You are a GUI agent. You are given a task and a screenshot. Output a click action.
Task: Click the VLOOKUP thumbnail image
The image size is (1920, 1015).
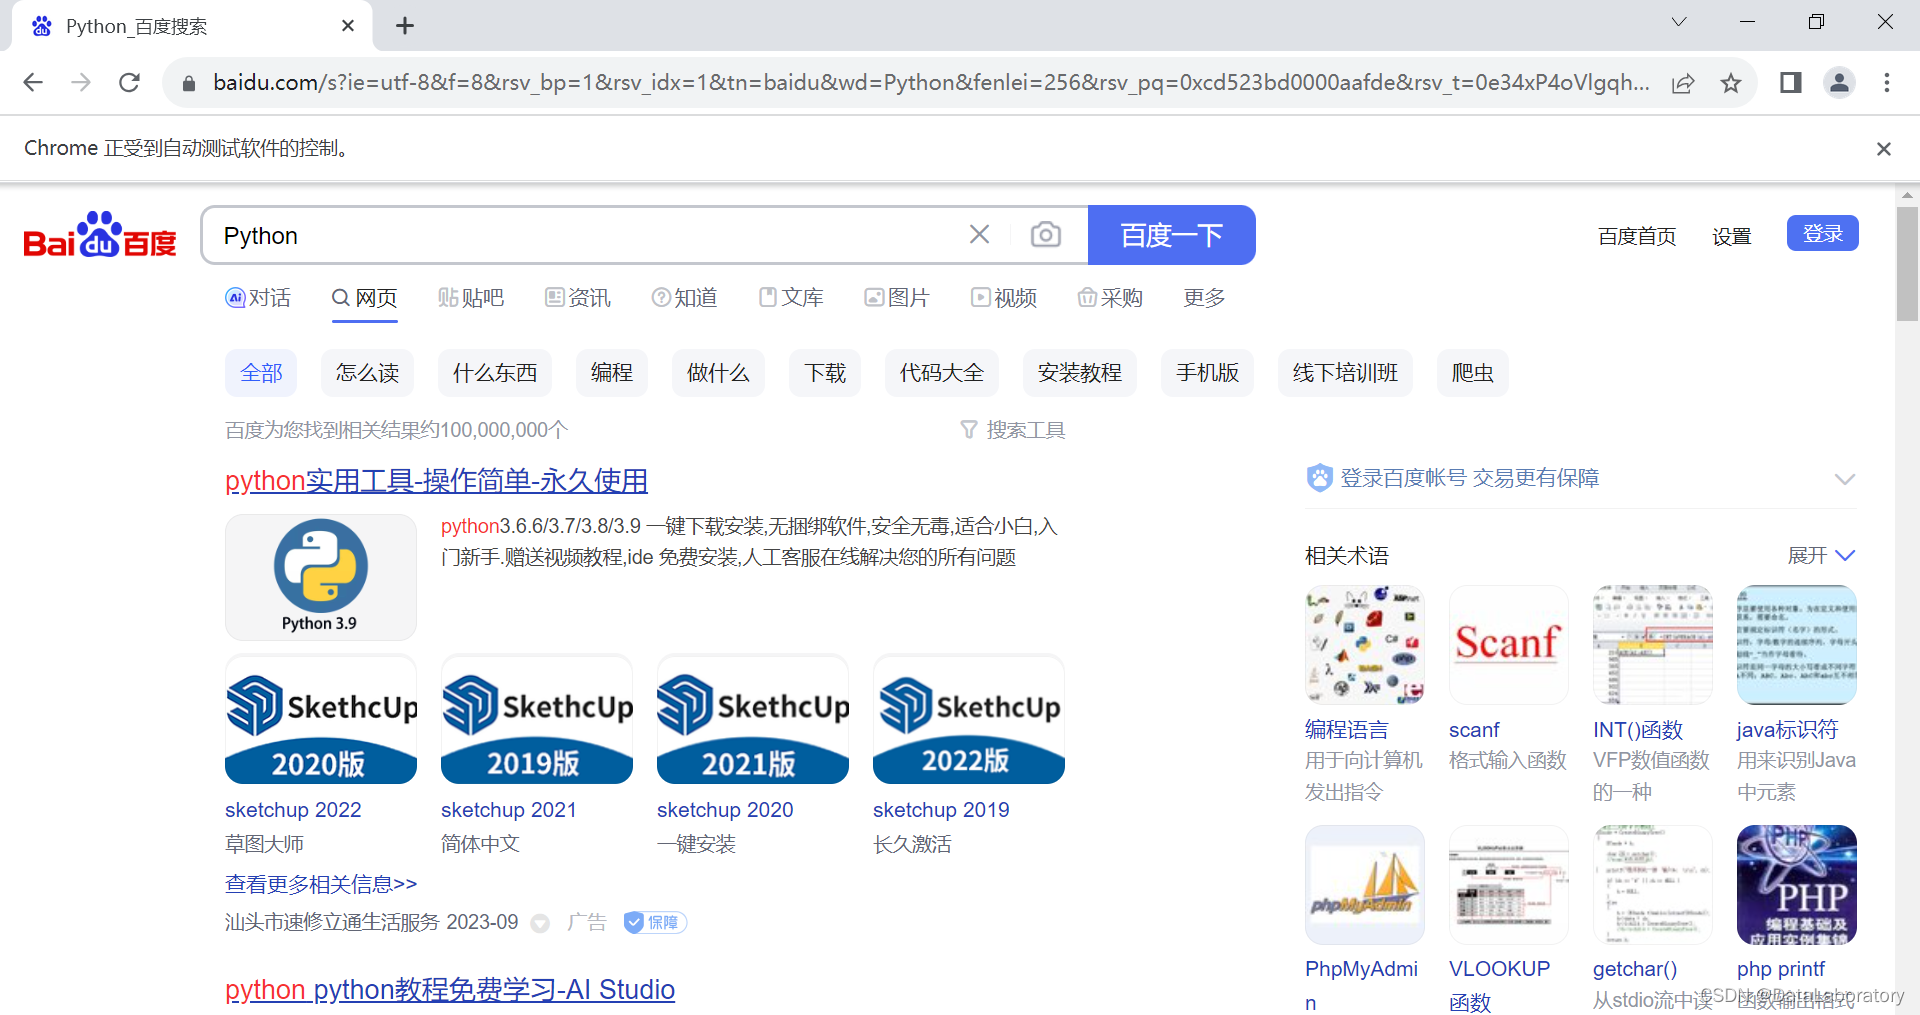[x=1509, y=885]
